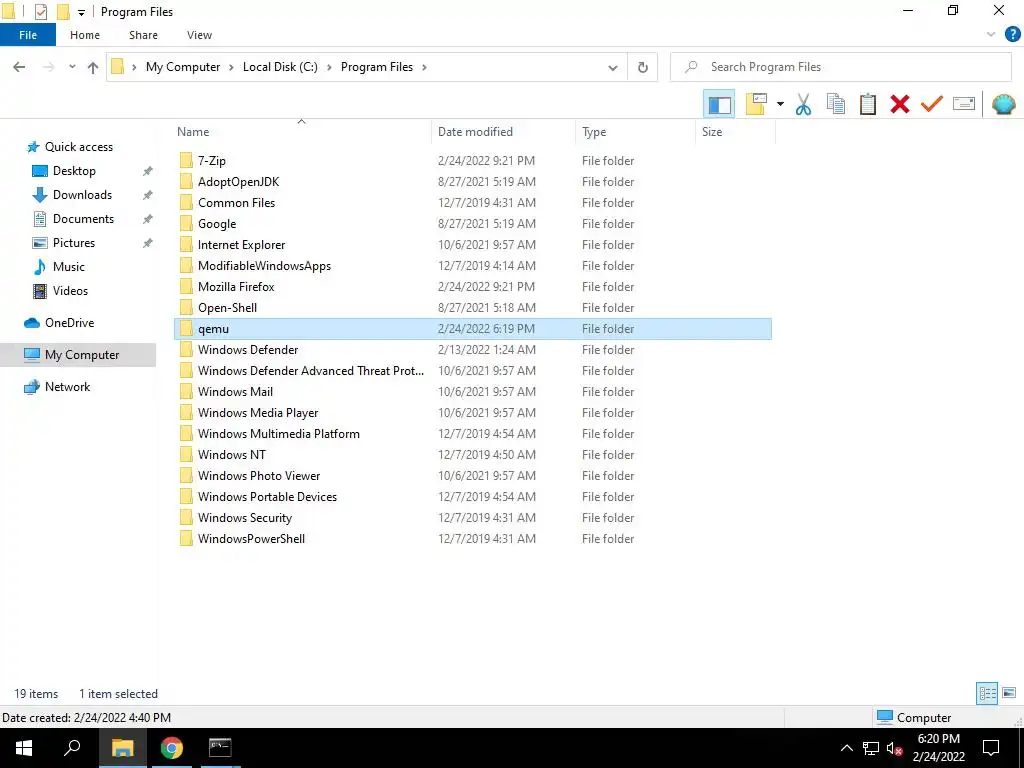Open Desktop in the navigation pane
1024x768 pixels.
click(74, 171)
